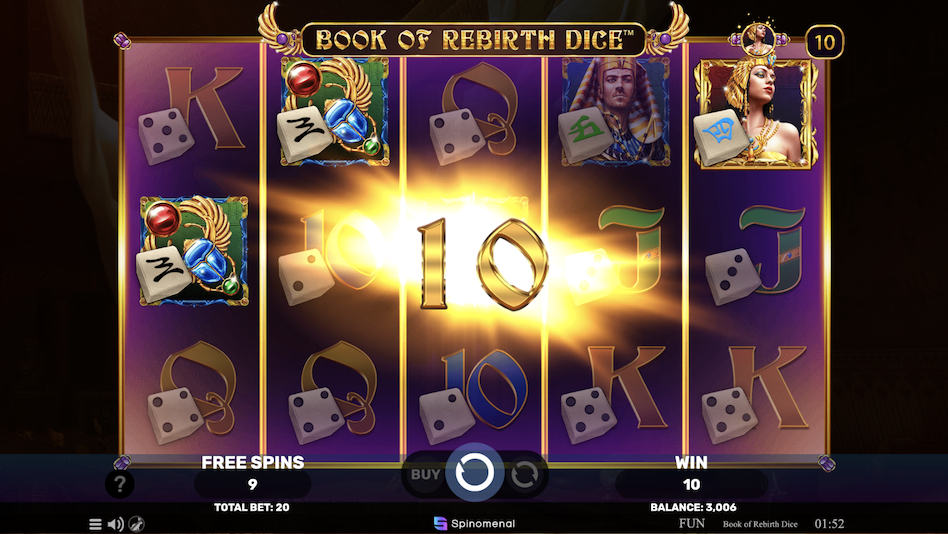Click the glowing golden 10 center symbol

482,264
